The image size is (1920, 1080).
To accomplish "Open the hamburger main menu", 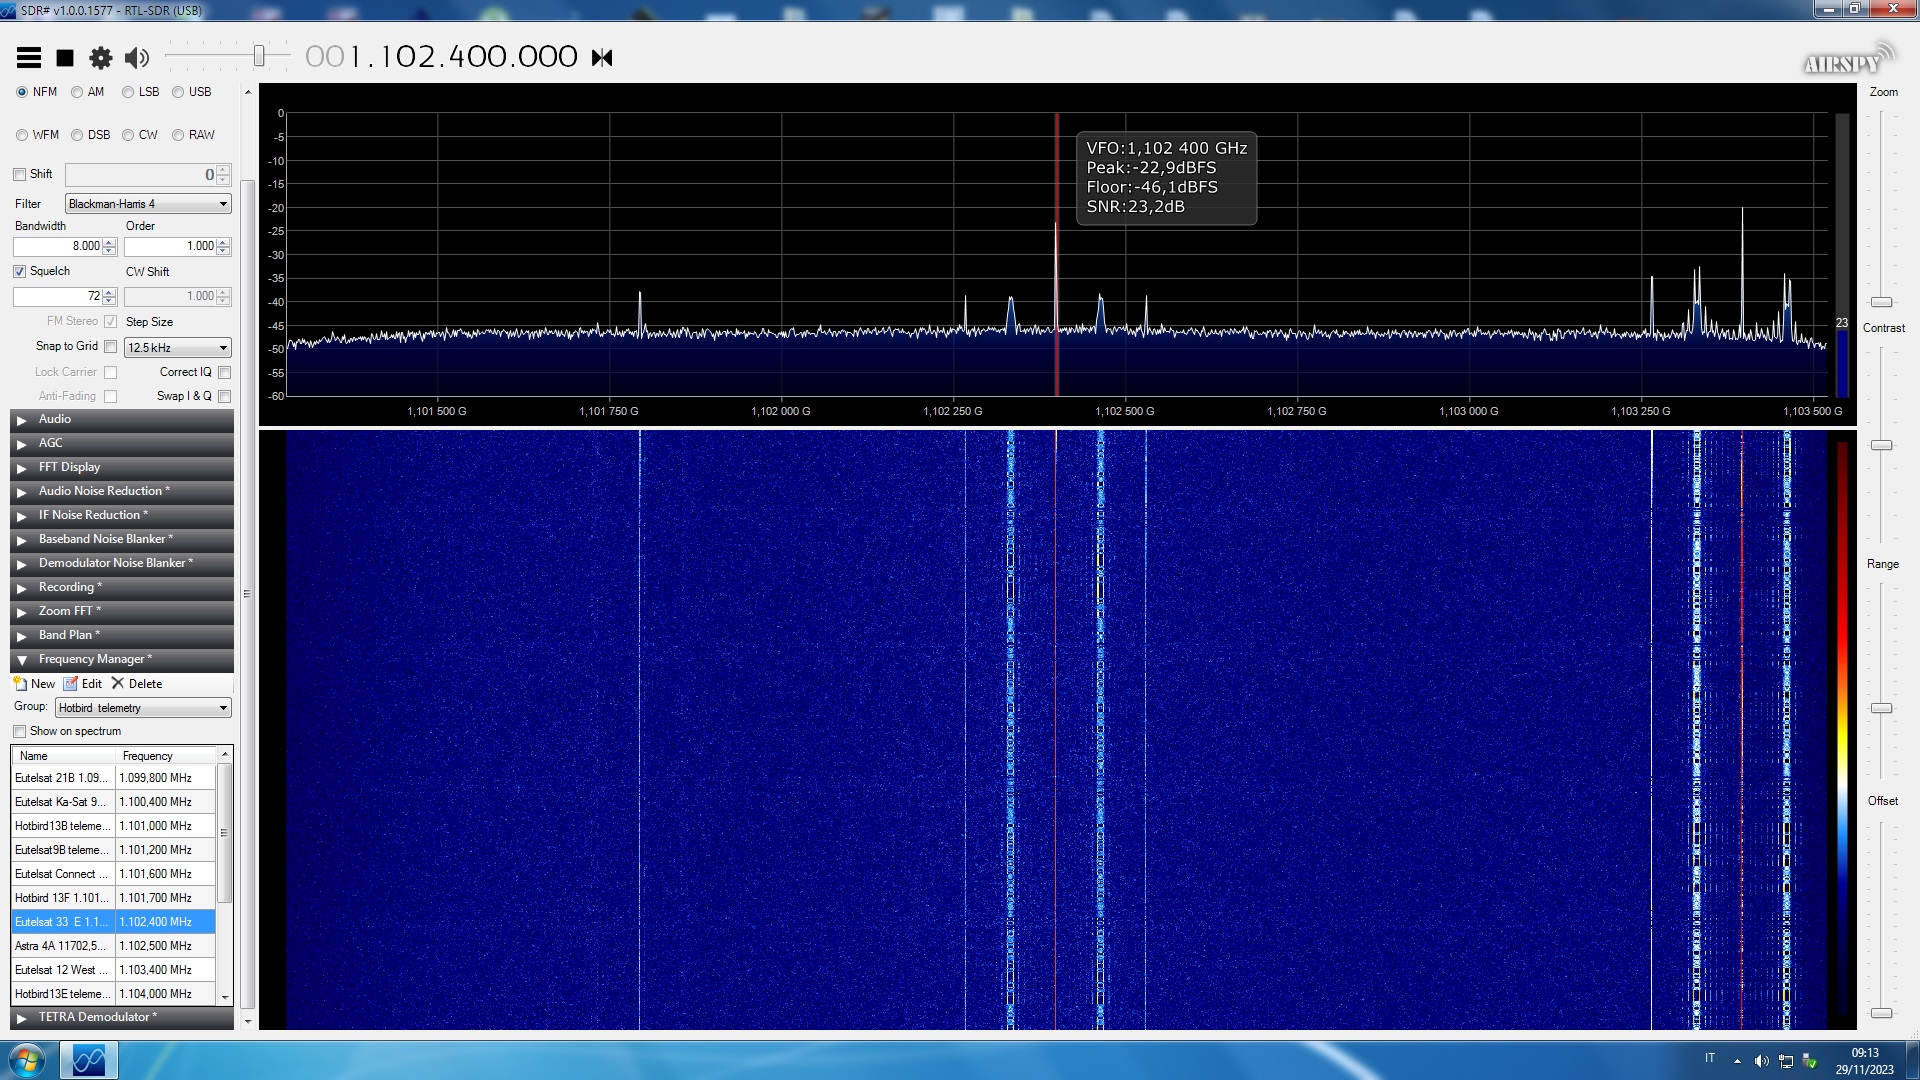I will pyautogui.click(x=29, y=58).
